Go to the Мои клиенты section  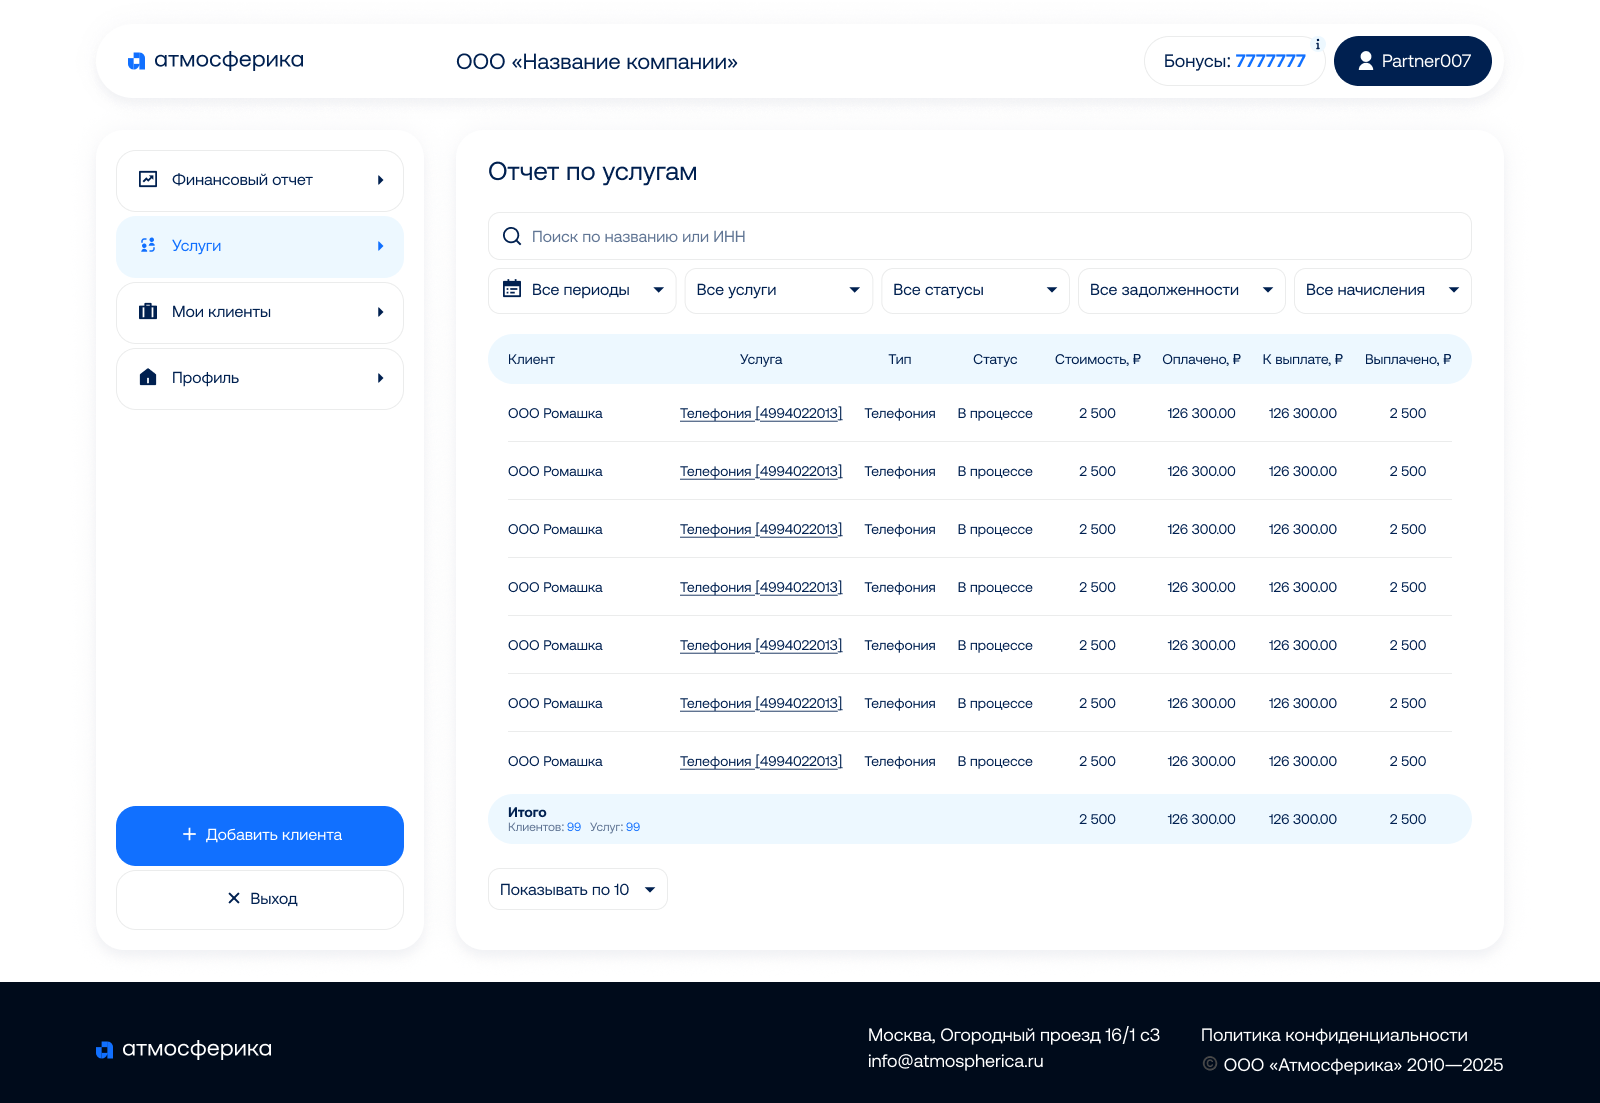pos(260,313)
